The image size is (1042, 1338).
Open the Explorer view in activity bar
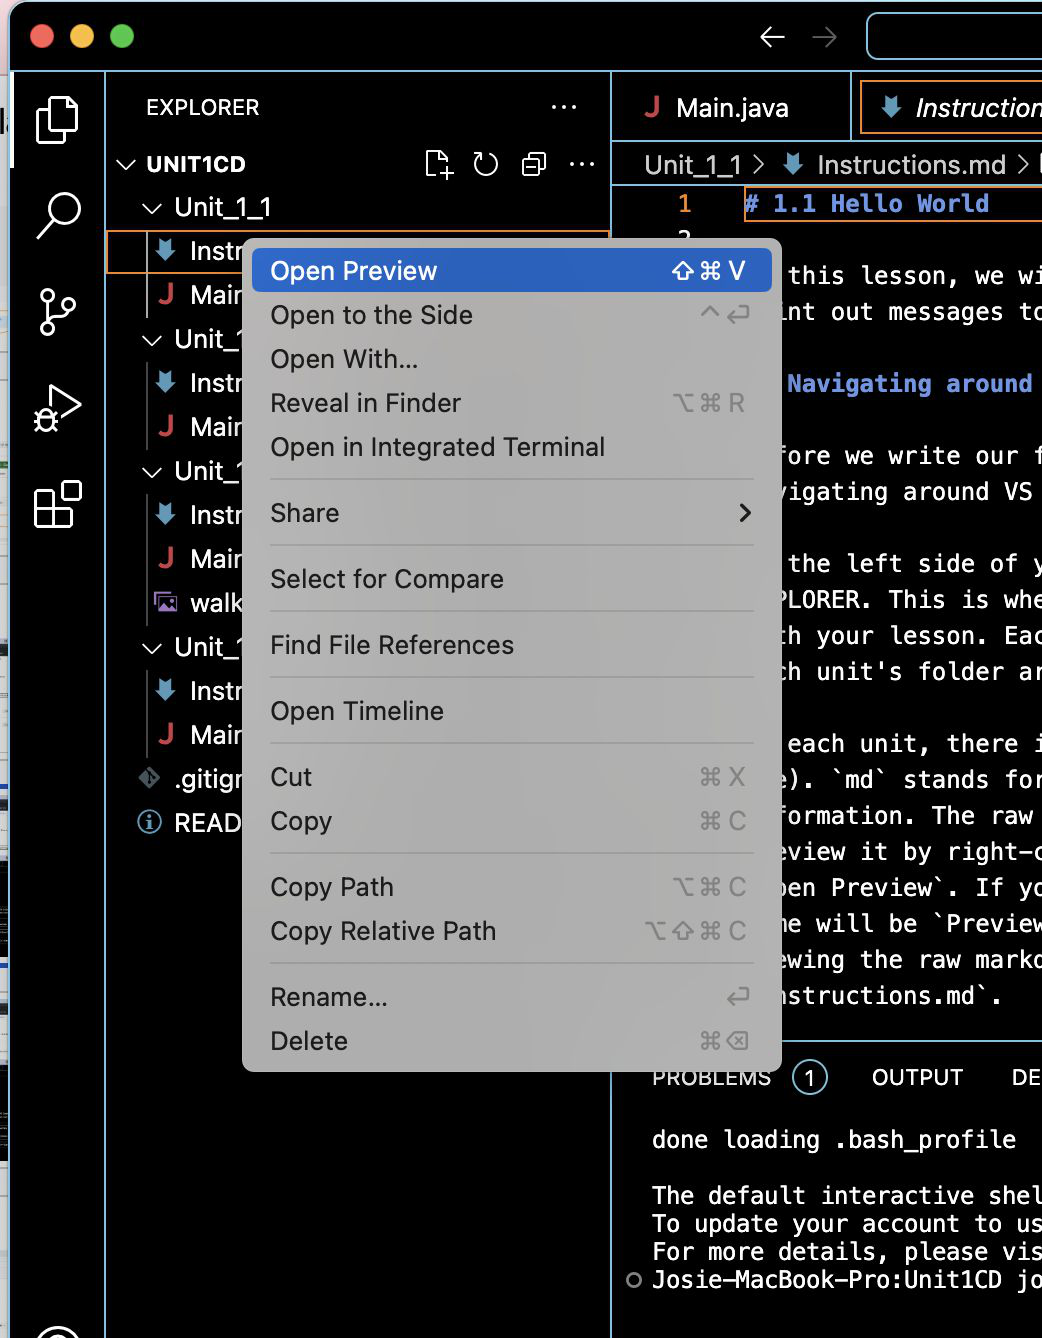[57, 120]
